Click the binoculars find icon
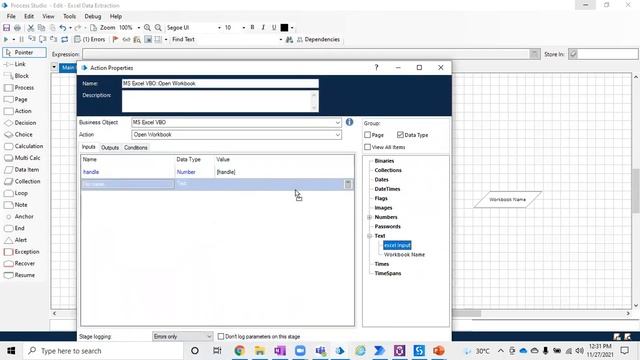The width and height of the screenshot is (640, 360). tap(289, 40)
